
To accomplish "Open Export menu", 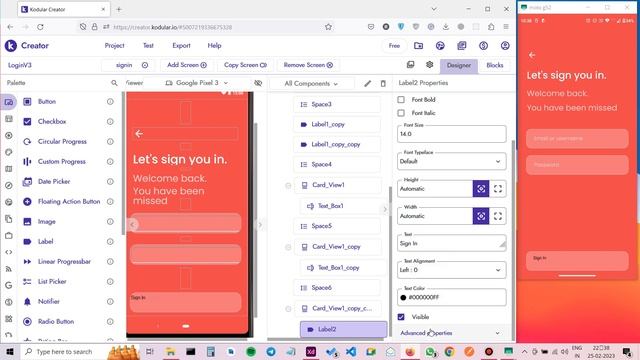I will pyautogui.click(x=181, y=46).
